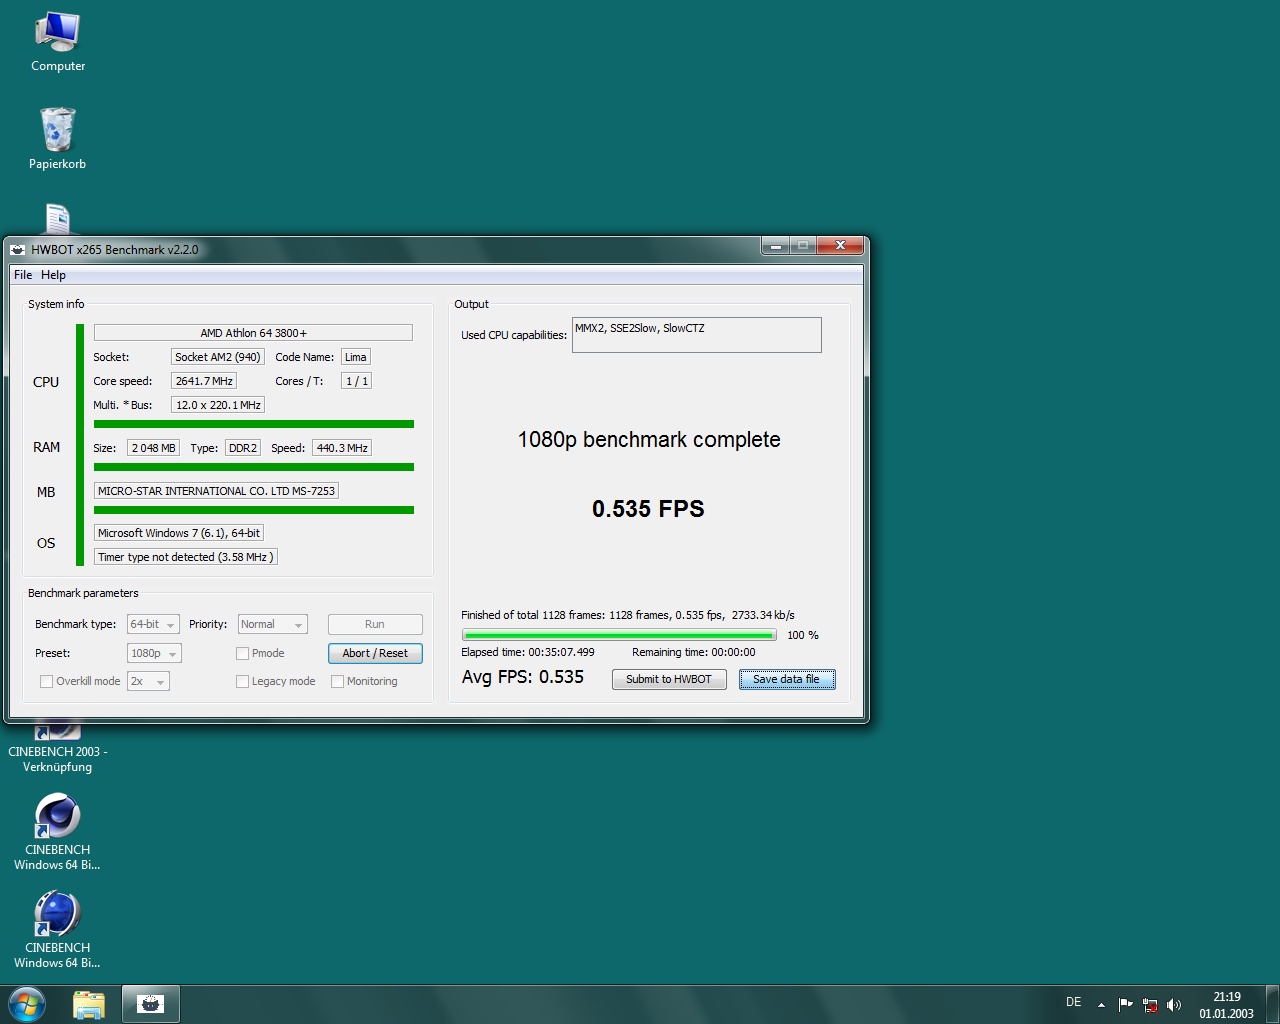The height and width of the screenshot is (1024, 1280).
Task: Open Windows Explorer from the taskbar
Action: point(89,1004)
